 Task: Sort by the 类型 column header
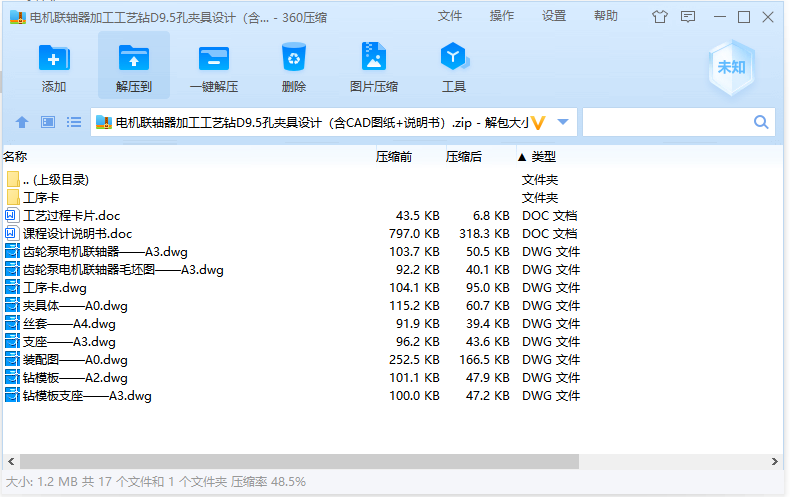544,157
